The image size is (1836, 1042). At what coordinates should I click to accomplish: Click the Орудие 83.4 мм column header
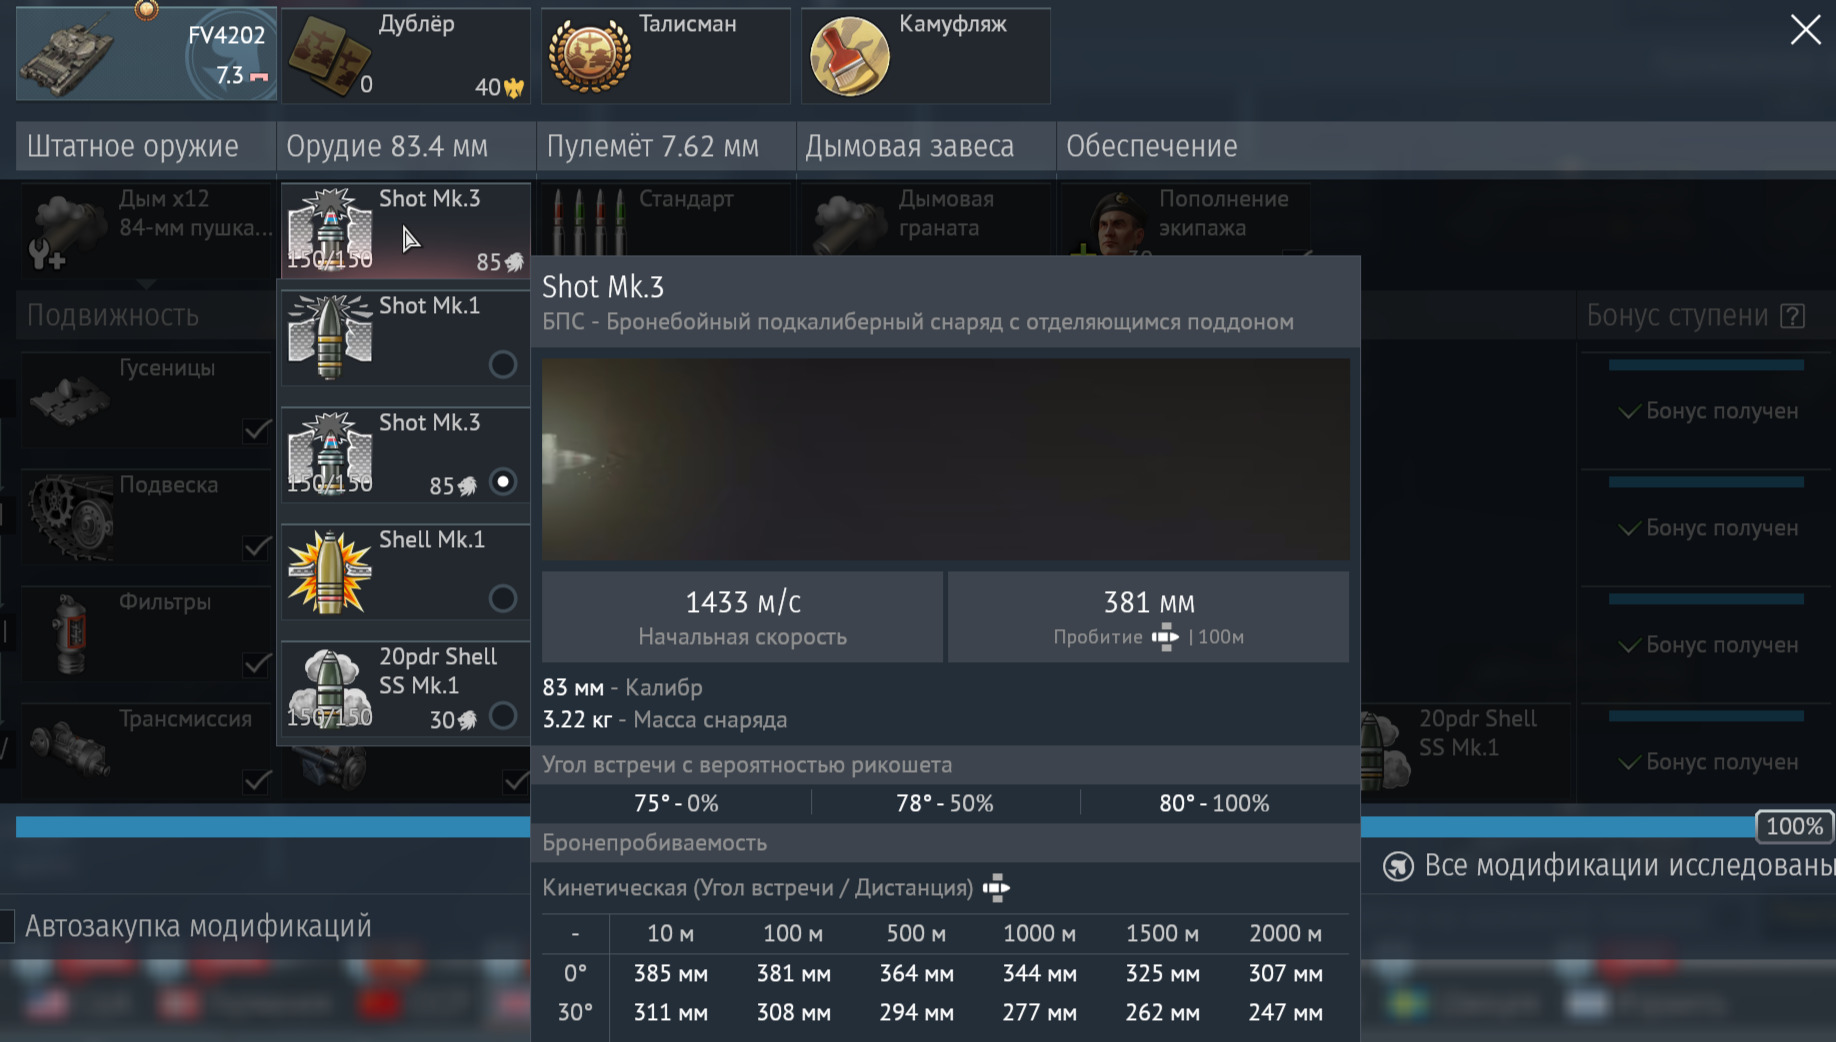click(387, 146)
